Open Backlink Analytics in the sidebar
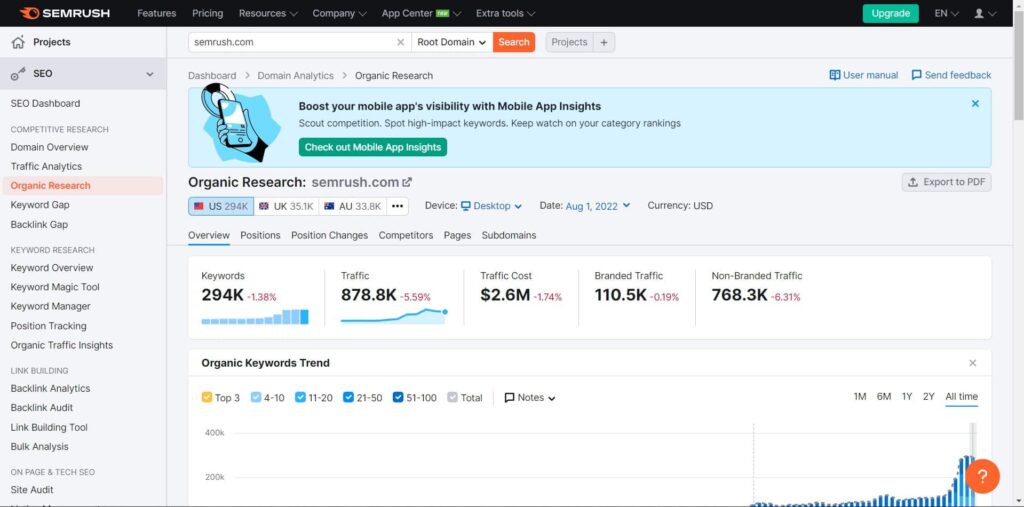Screen dimensions: 1024x507 click(50, 388)
